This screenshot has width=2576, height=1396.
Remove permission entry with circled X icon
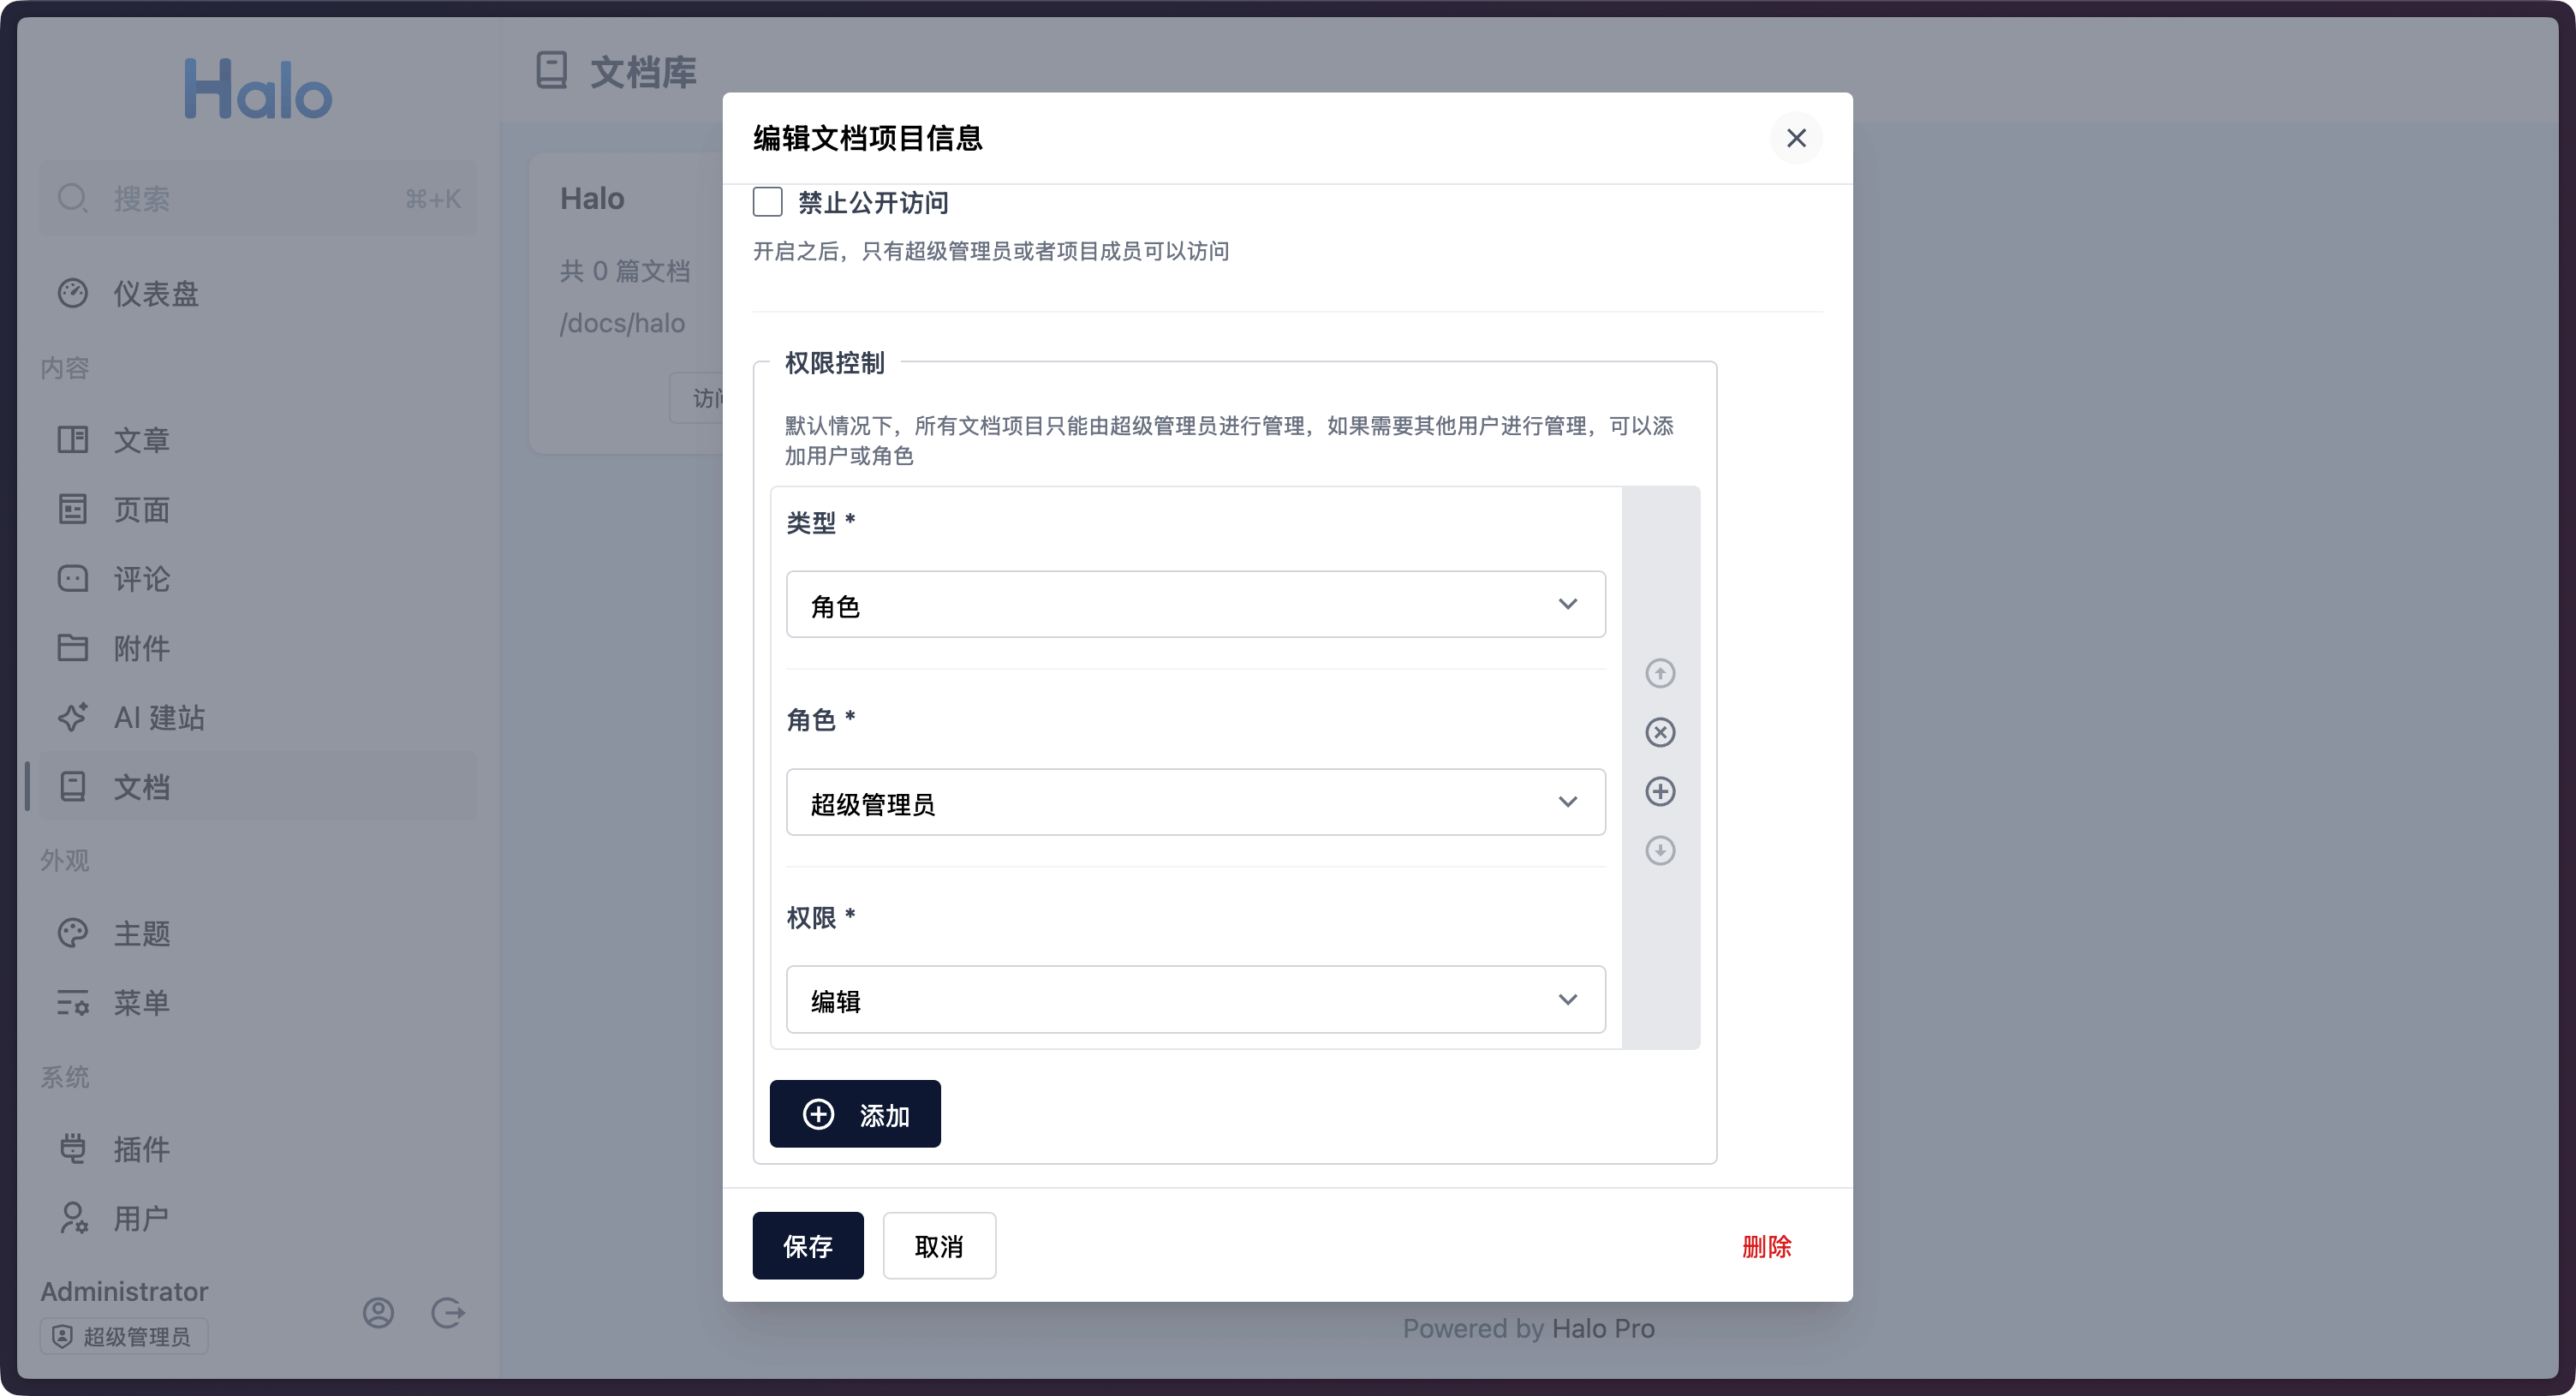[1660, 732]
